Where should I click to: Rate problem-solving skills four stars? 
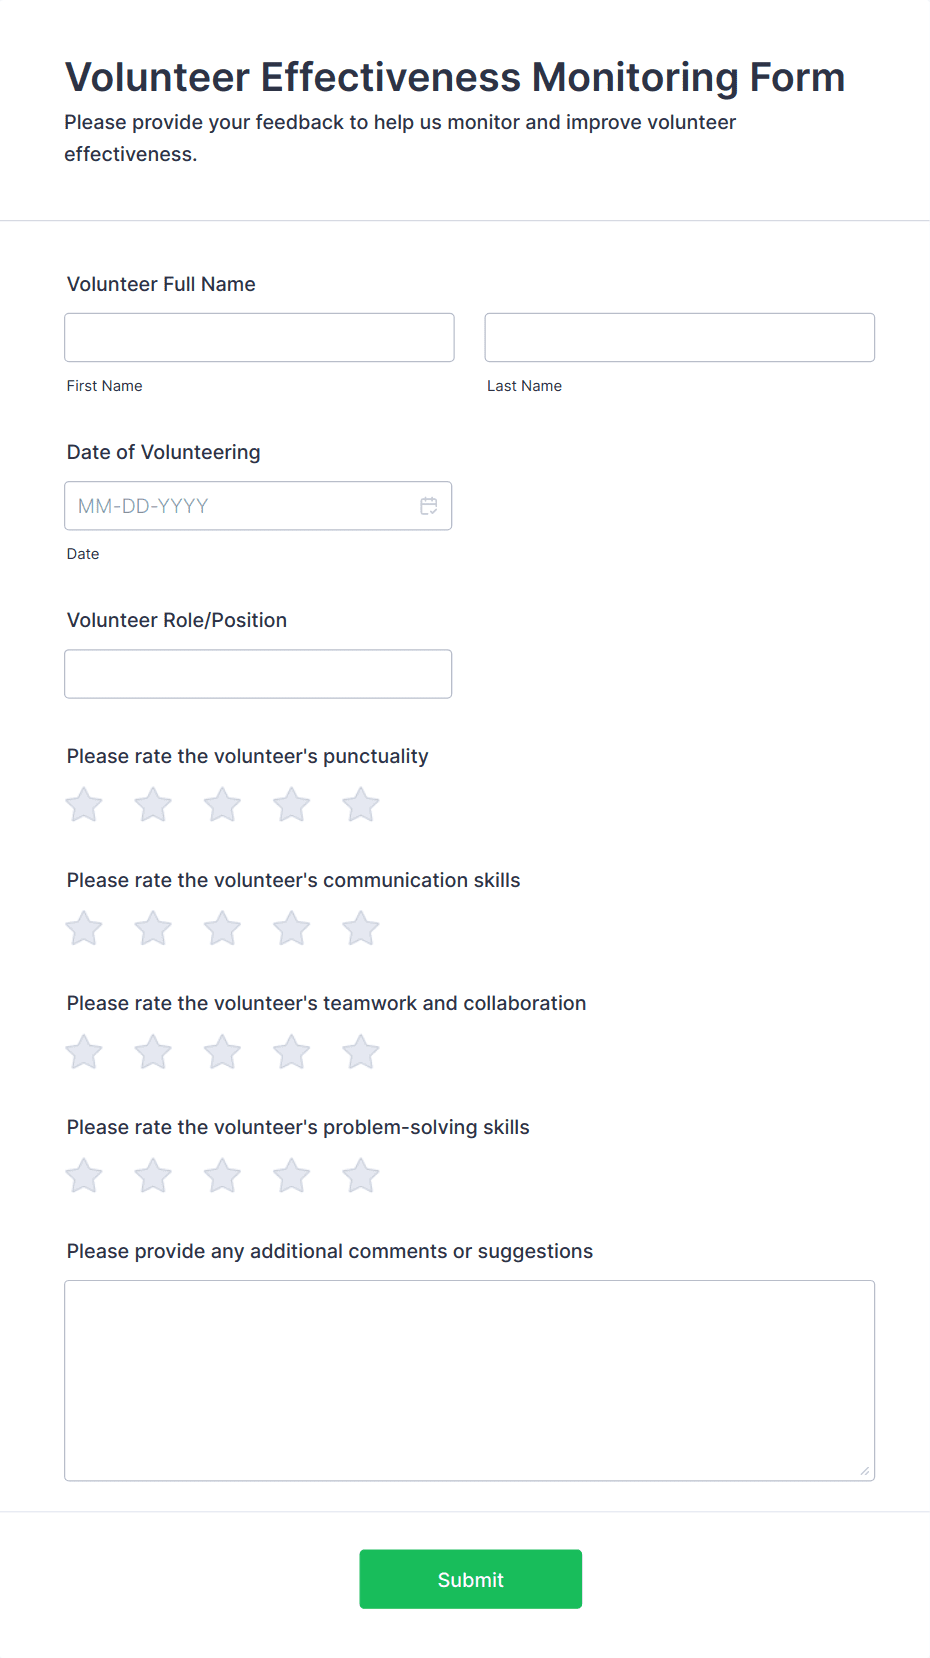292,1176
